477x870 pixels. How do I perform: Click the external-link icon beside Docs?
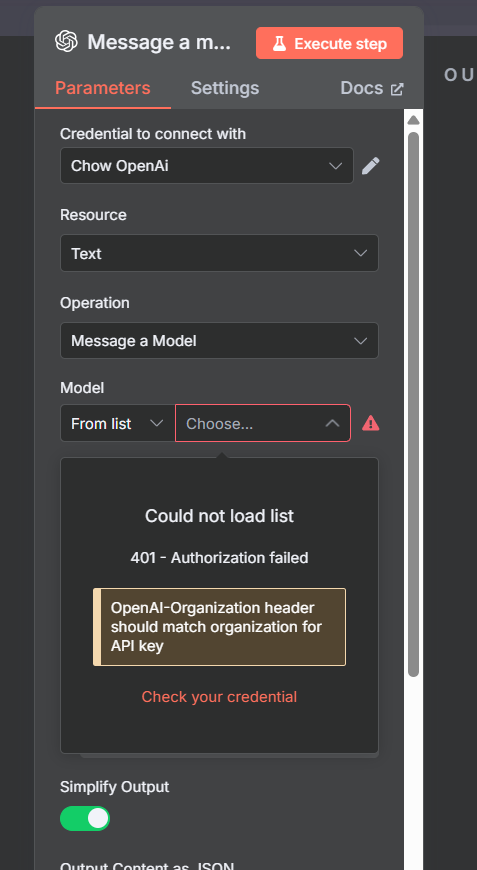point(397,89)
